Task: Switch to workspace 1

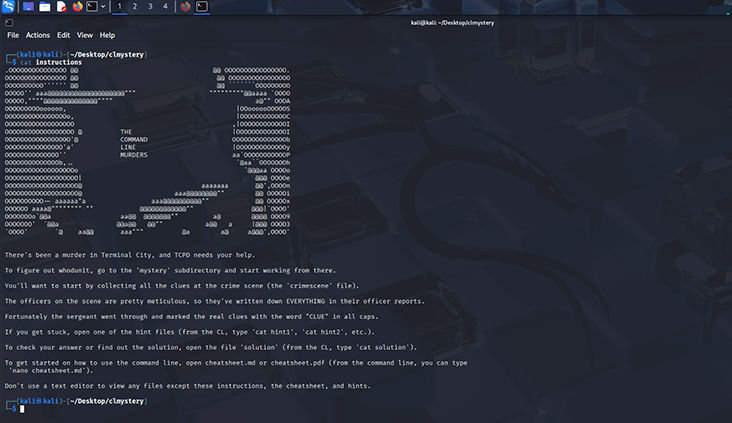Action: 120,7
